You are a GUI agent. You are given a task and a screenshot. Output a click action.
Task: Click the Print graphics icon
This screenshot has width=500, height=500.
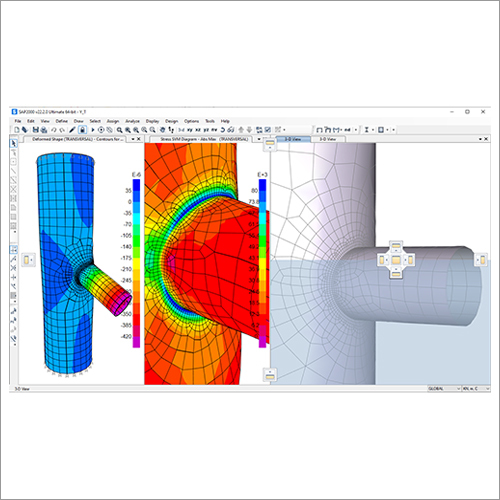coord(43,130)
